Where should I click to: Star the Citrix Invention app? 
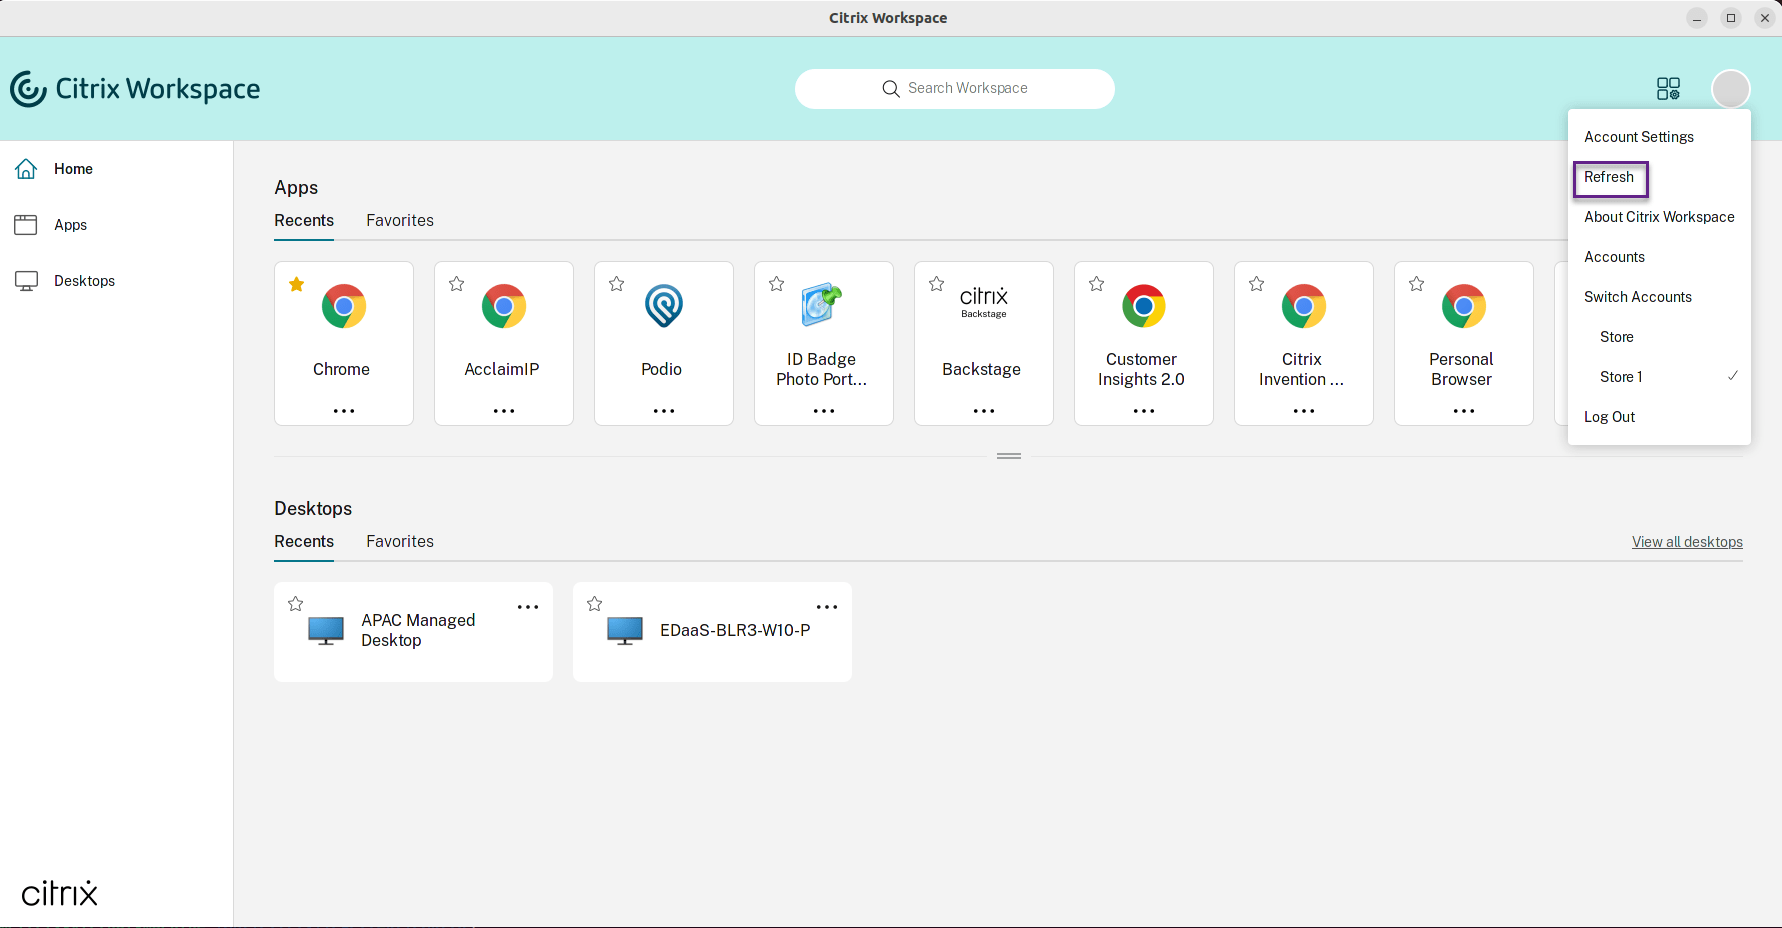(1257, 284)
